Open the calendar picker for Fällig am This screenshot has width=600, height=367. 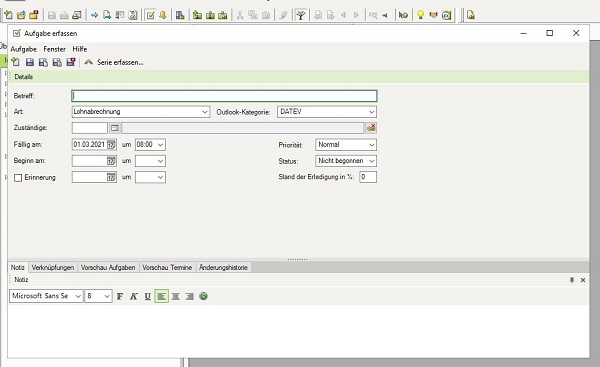click(111, 145)
